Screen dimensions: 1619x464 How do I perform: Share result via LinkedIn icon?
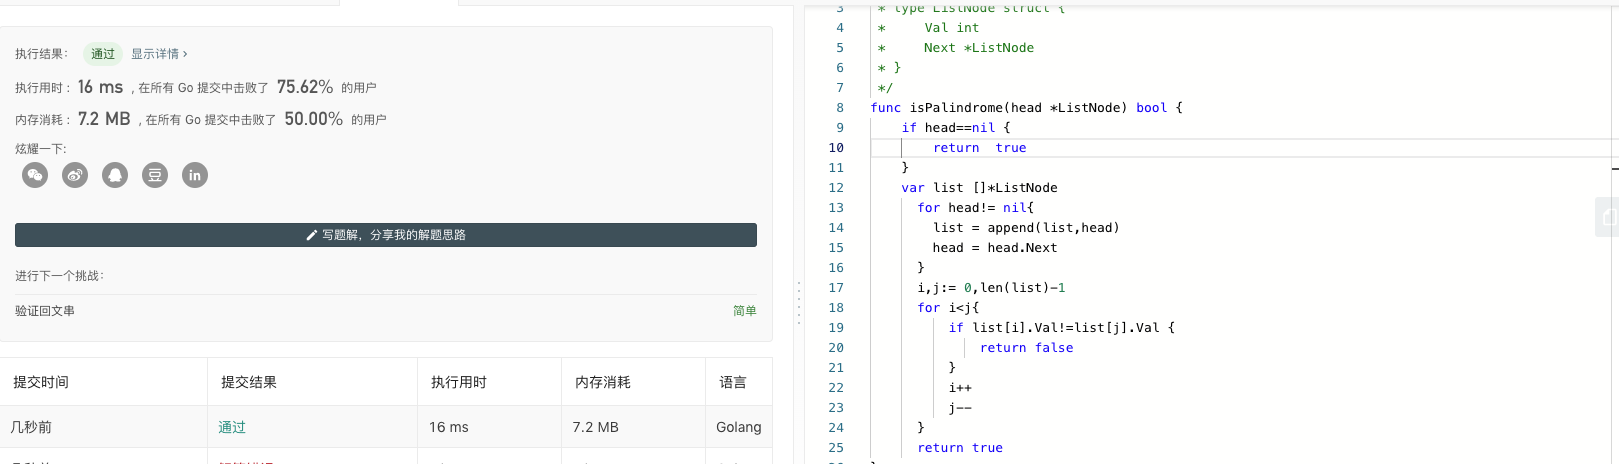click(x=195, y=175)
